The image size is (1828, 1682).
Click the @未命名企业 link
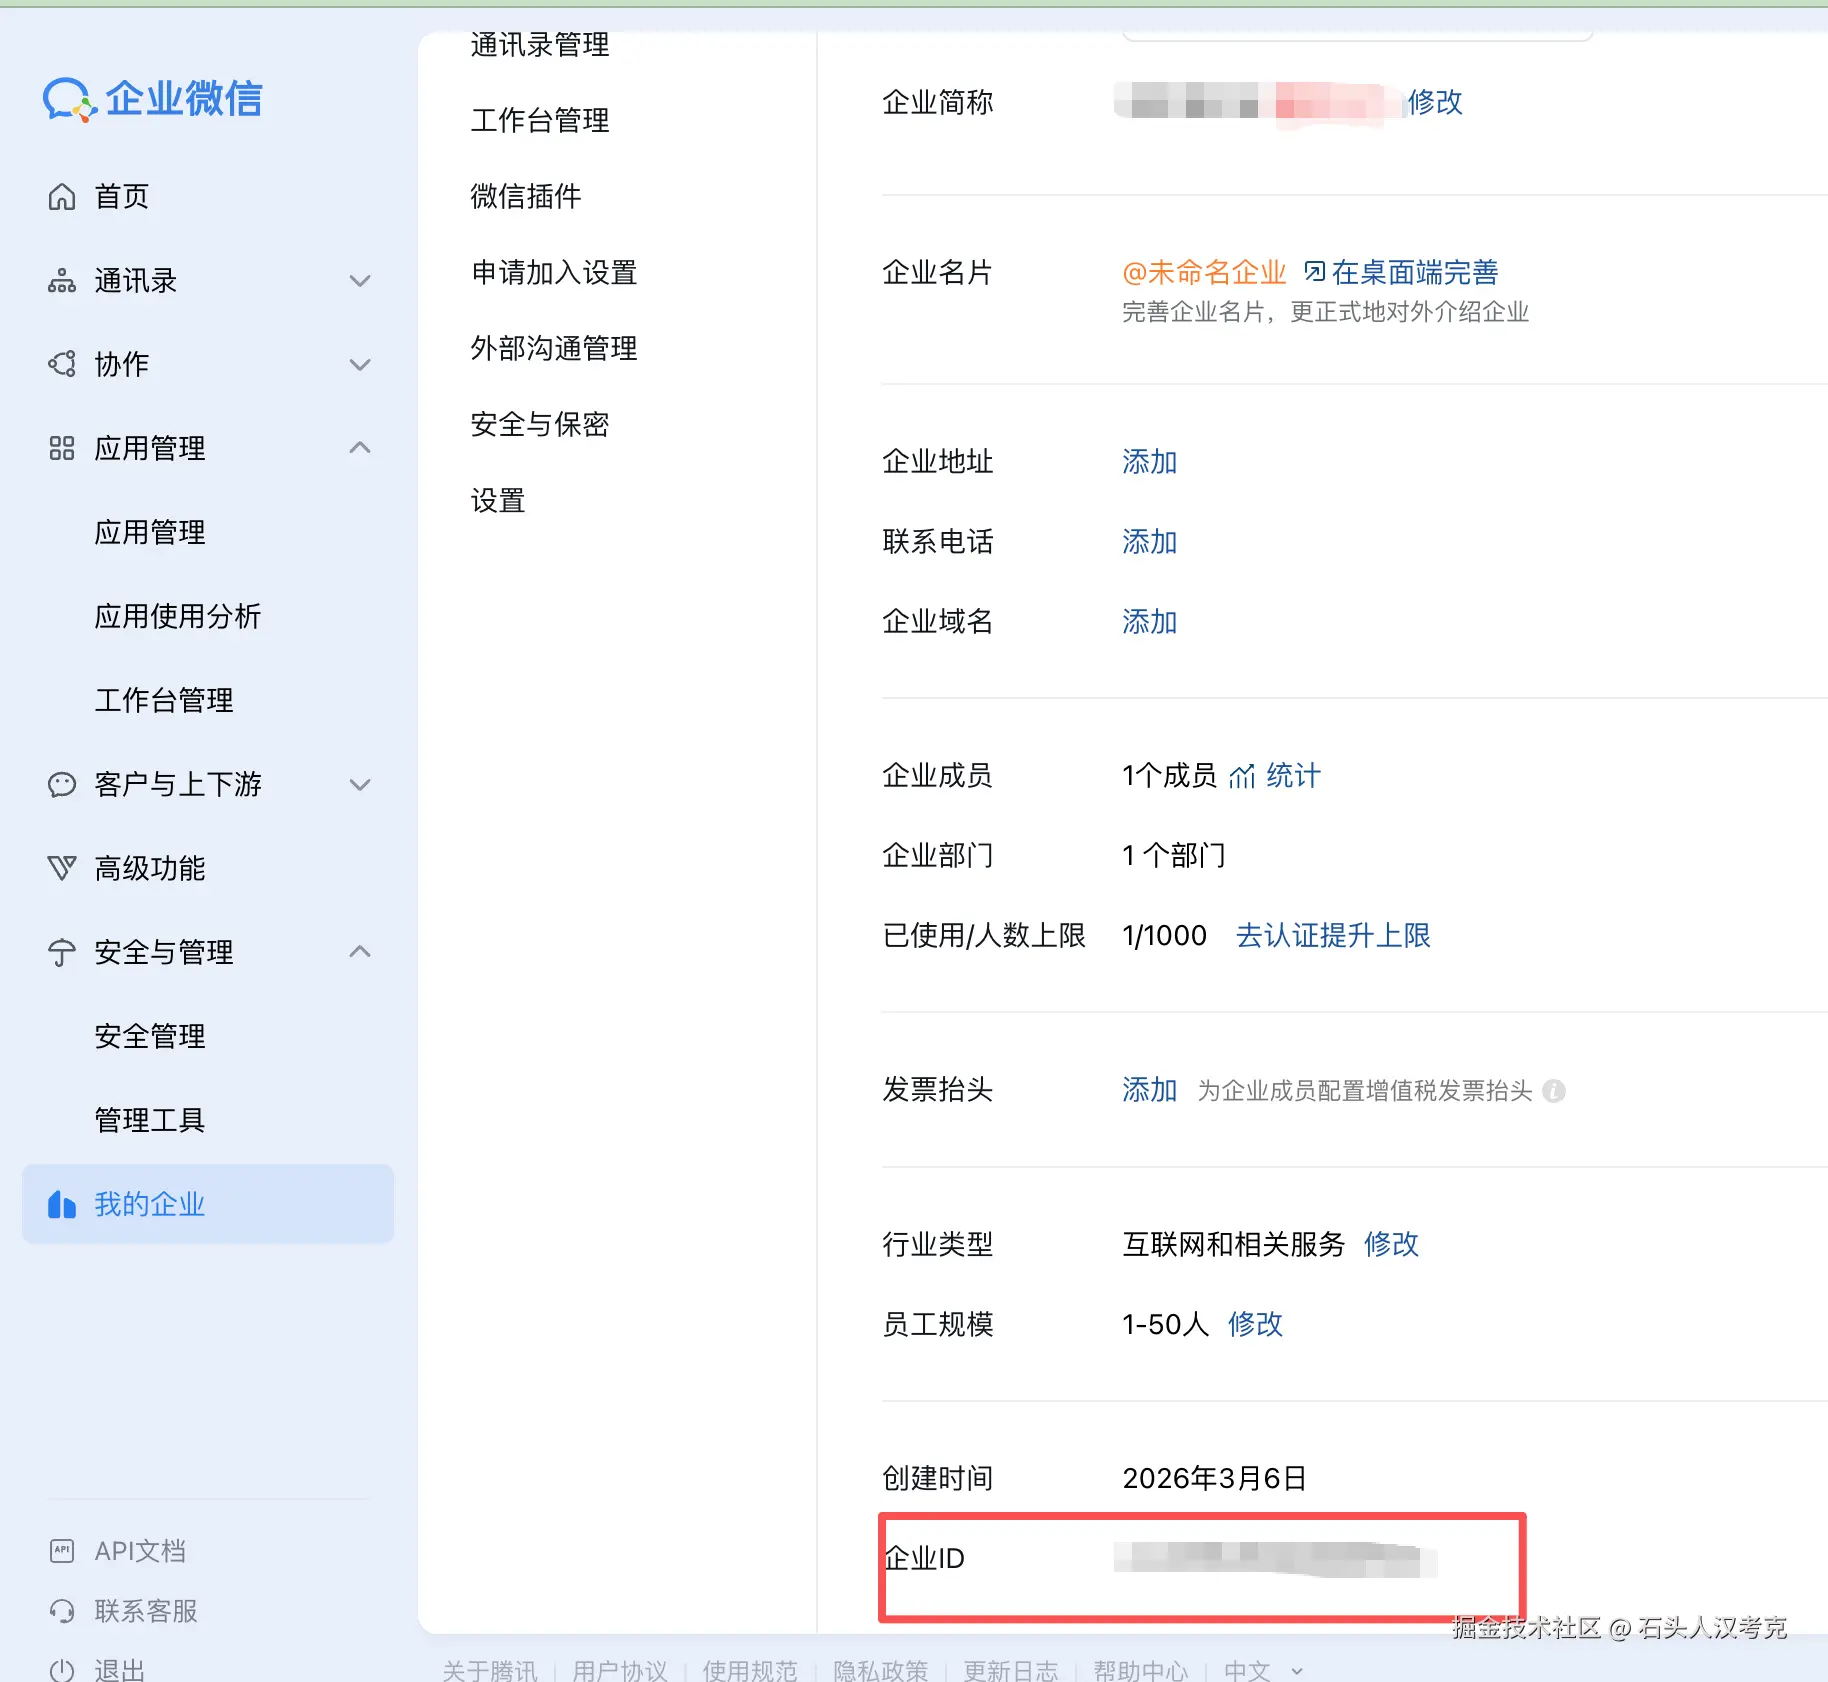[x=1204, y=272]
